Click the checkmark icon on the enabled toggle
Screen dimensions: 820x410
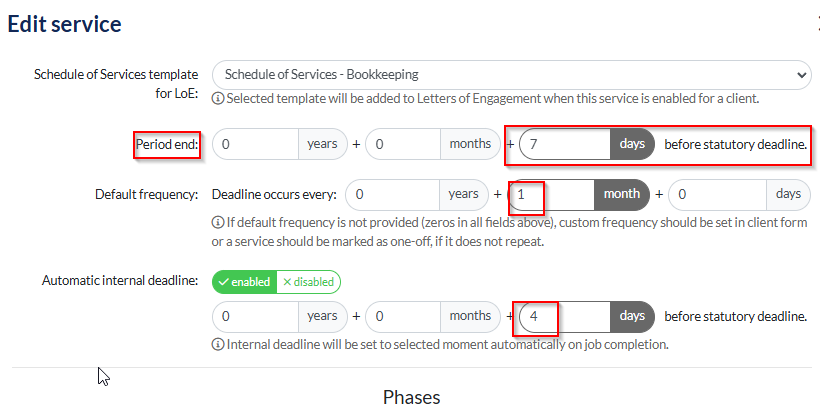224,282
